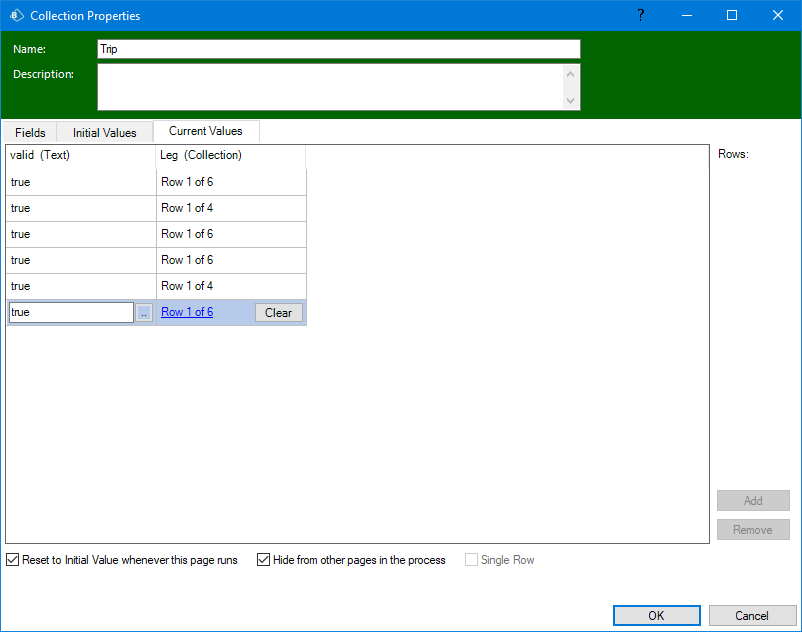Uncheck Hide from other pages in the process
Viewport: 802px width, 632px height.
click(x=264, y=560)
